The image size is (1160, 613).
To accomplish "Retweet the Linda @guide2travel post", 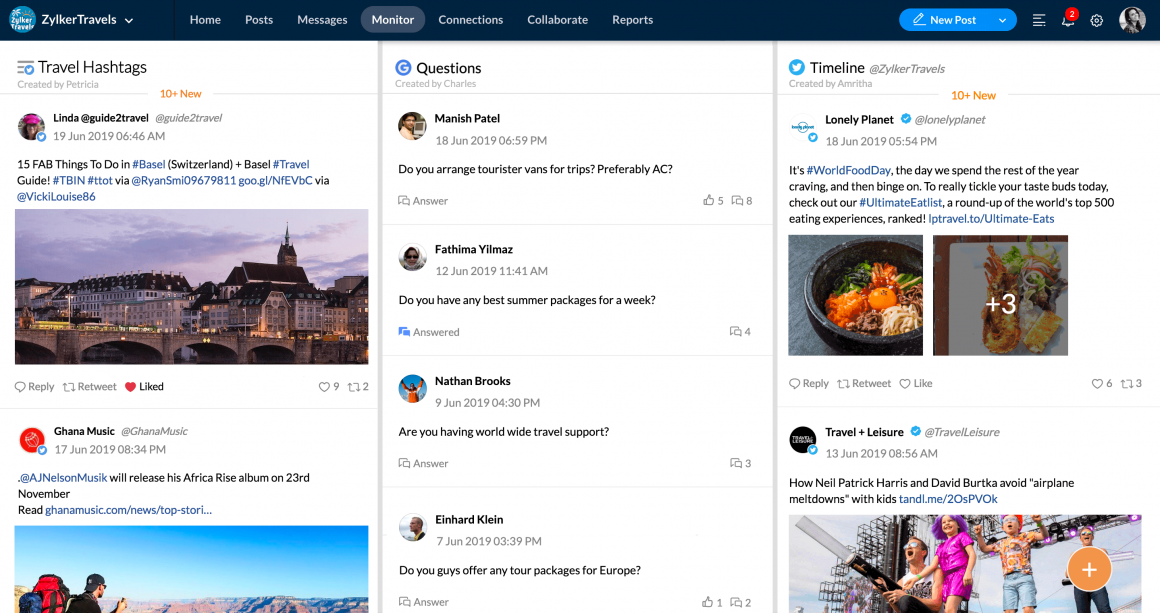I will click(90, 387).
